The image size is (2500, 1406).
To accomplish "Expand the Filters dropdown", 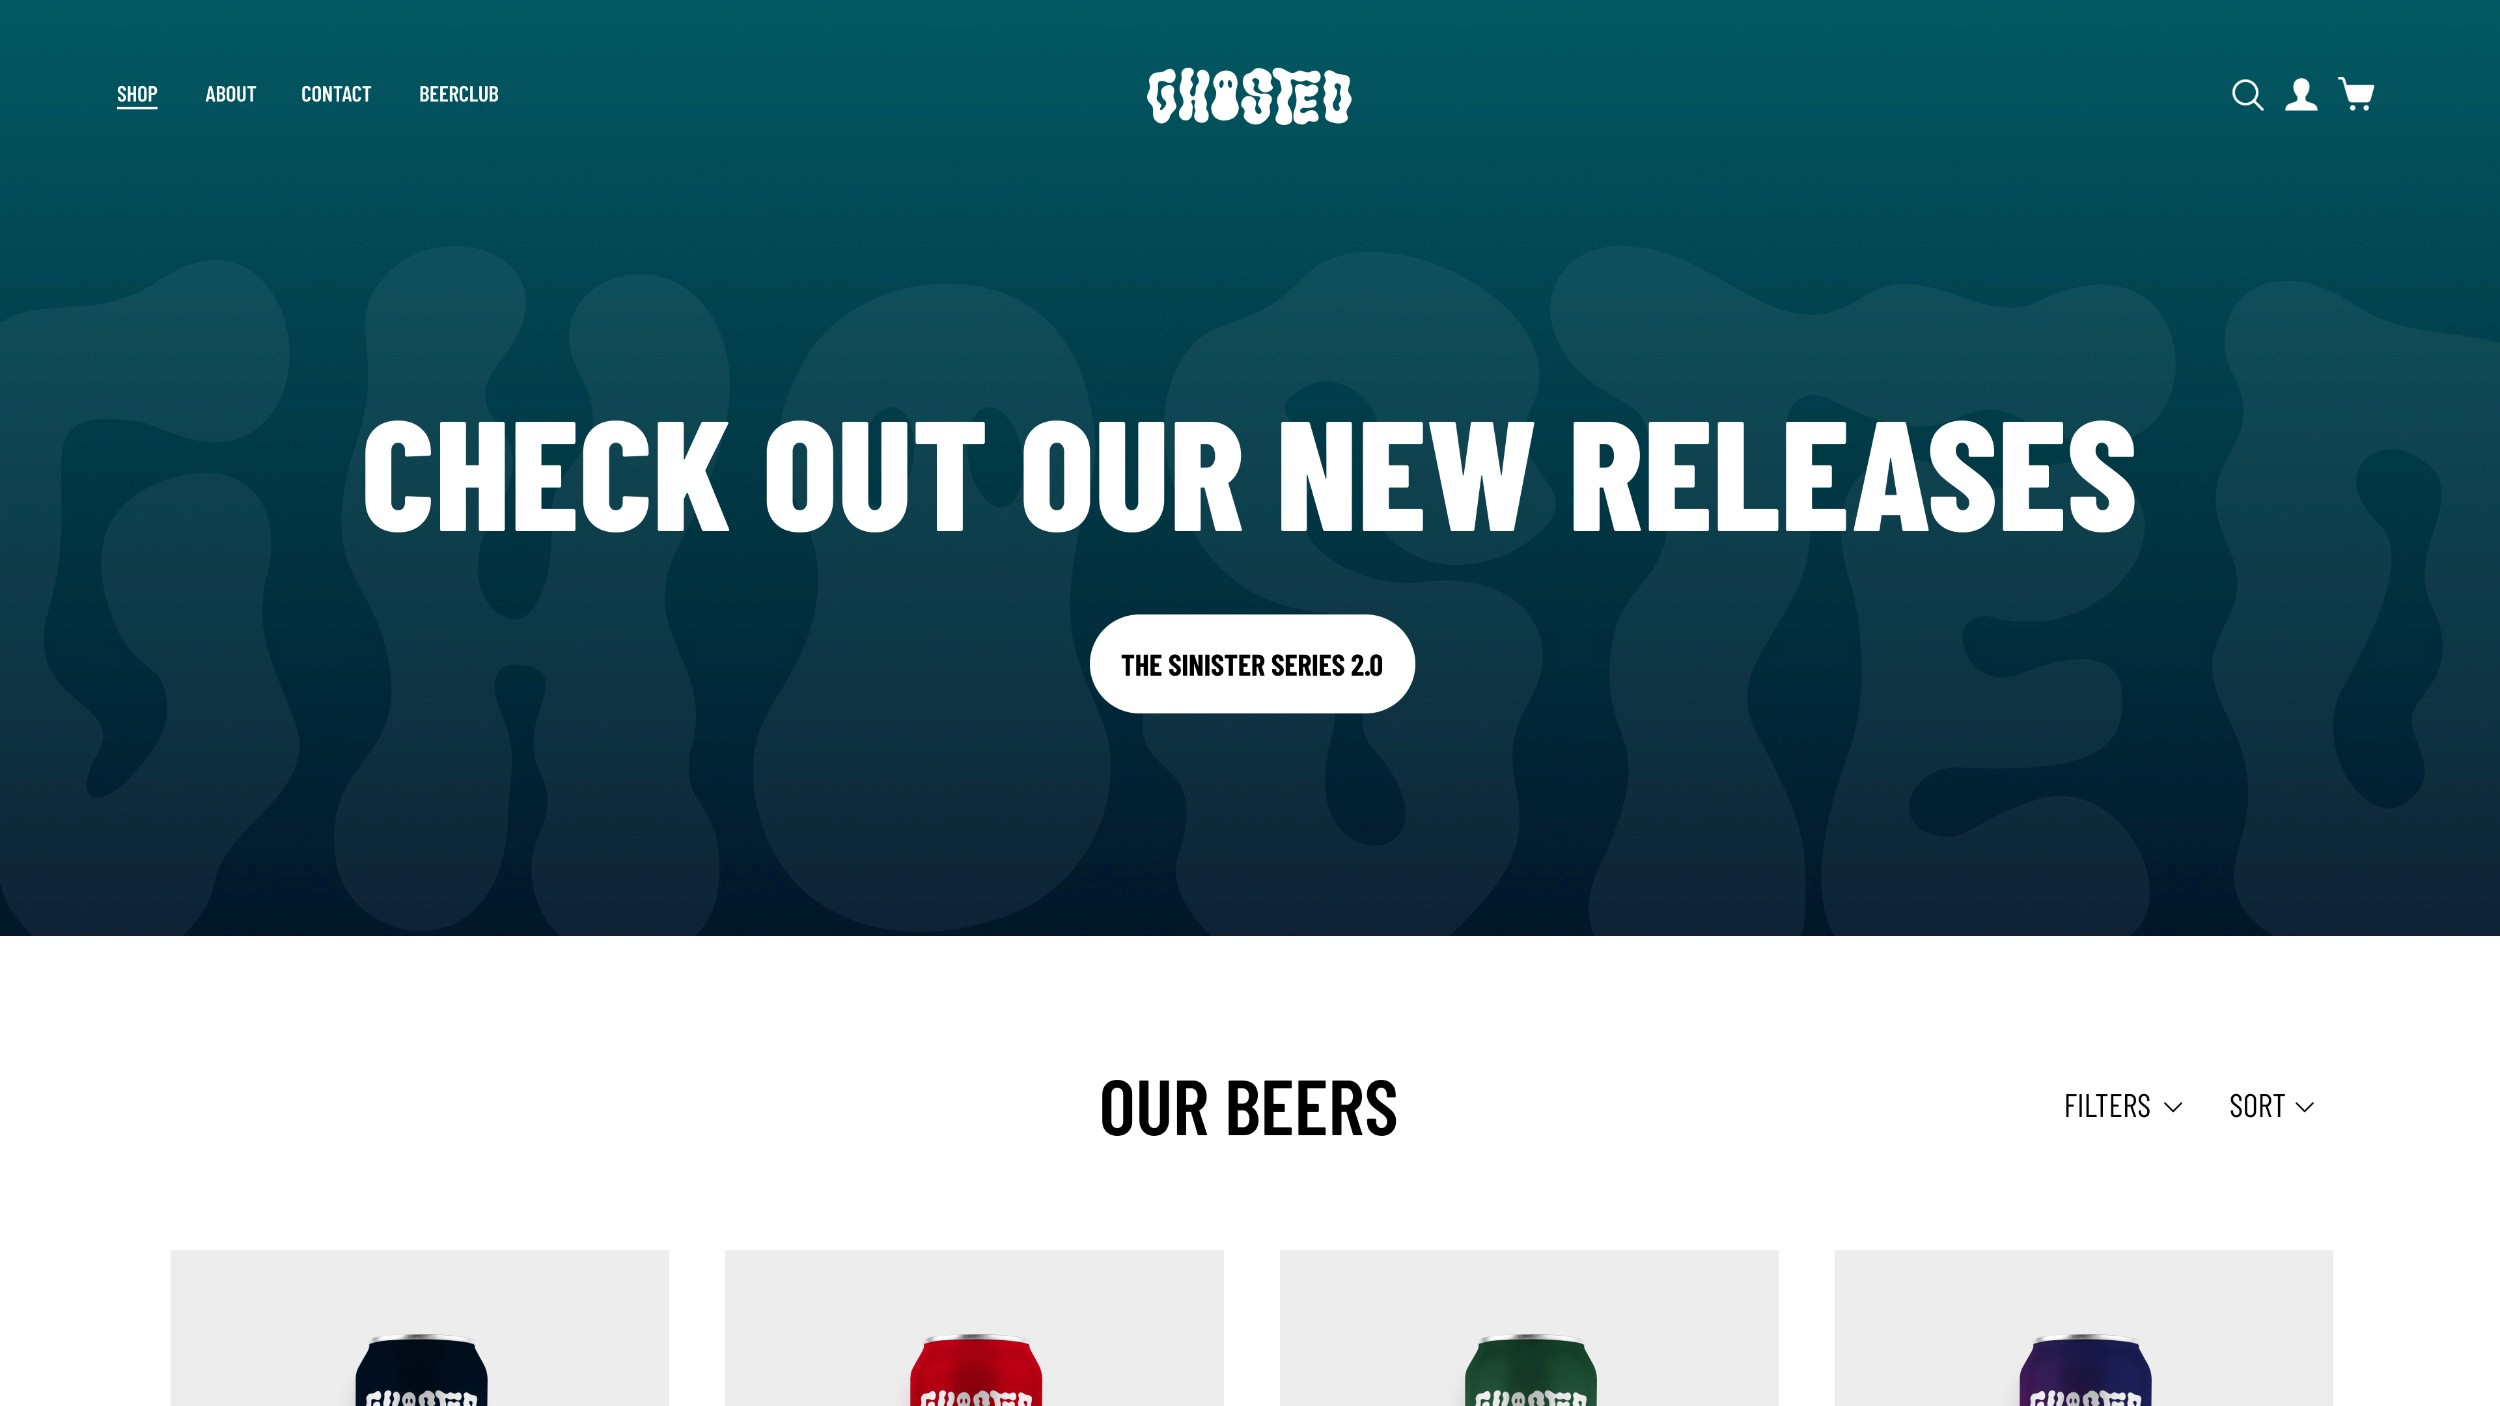I will tap(2122, 1107).
